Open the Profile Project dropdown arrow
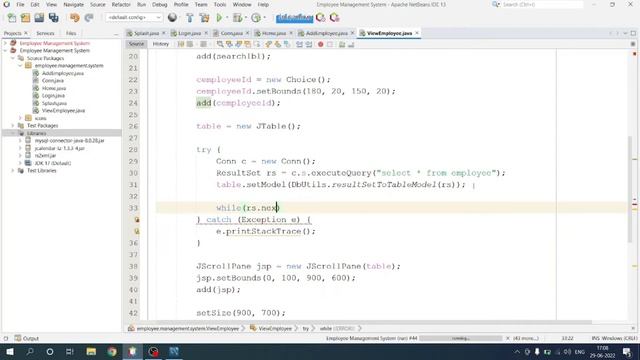The width and height of the screenshot is (640, 360). (264, 18)
